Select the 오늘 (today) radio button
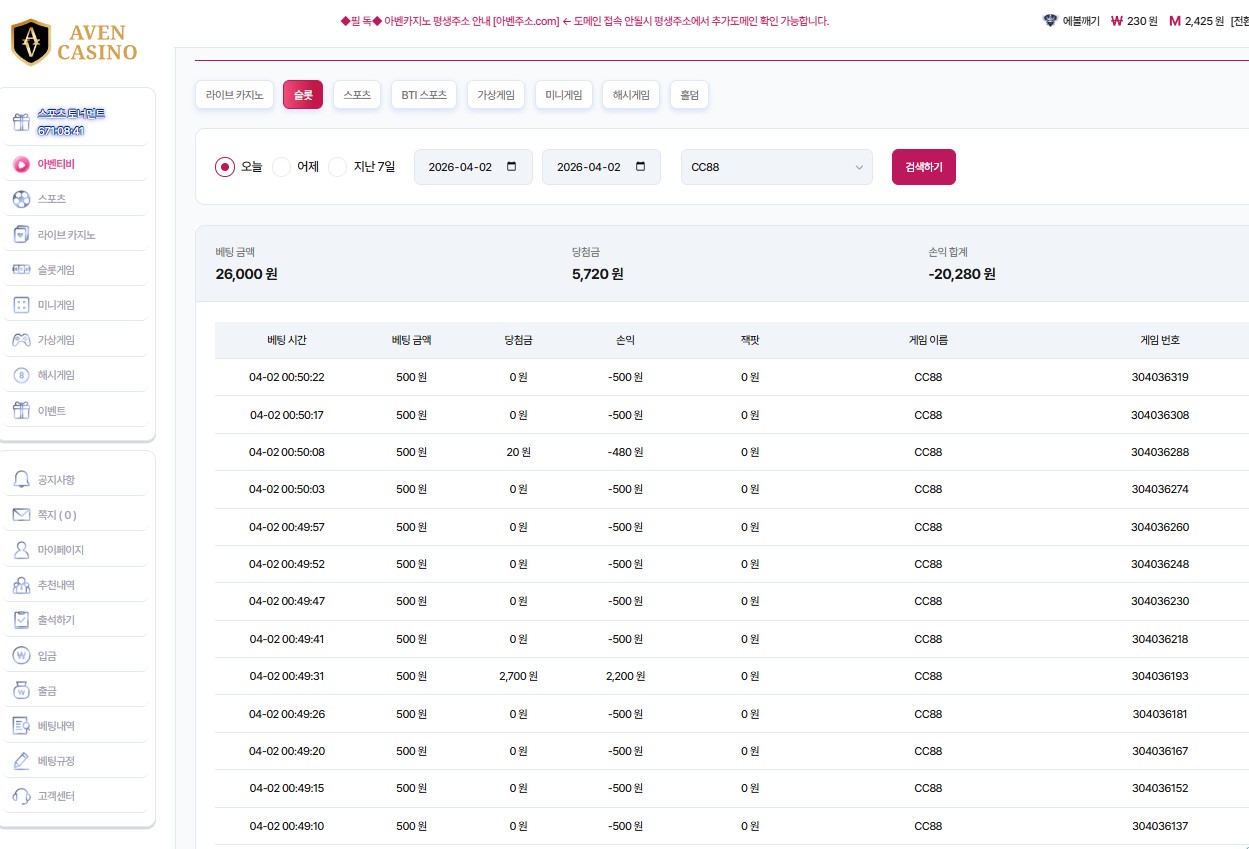This screenshot has height=849, width=1249. (x=225, y=167)
